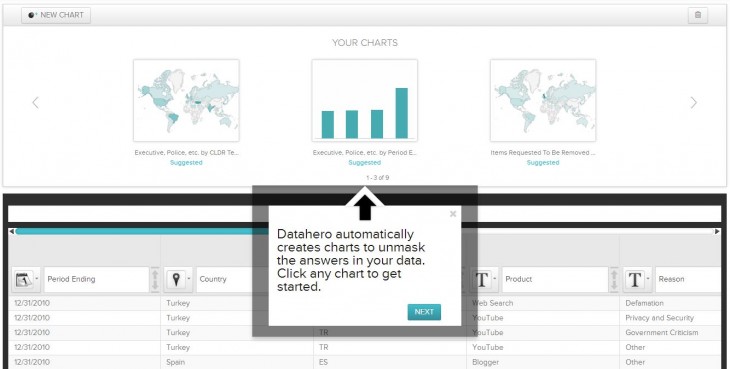Select the date cell in the Spain row

pyautogui.click(x=85, y=362)
